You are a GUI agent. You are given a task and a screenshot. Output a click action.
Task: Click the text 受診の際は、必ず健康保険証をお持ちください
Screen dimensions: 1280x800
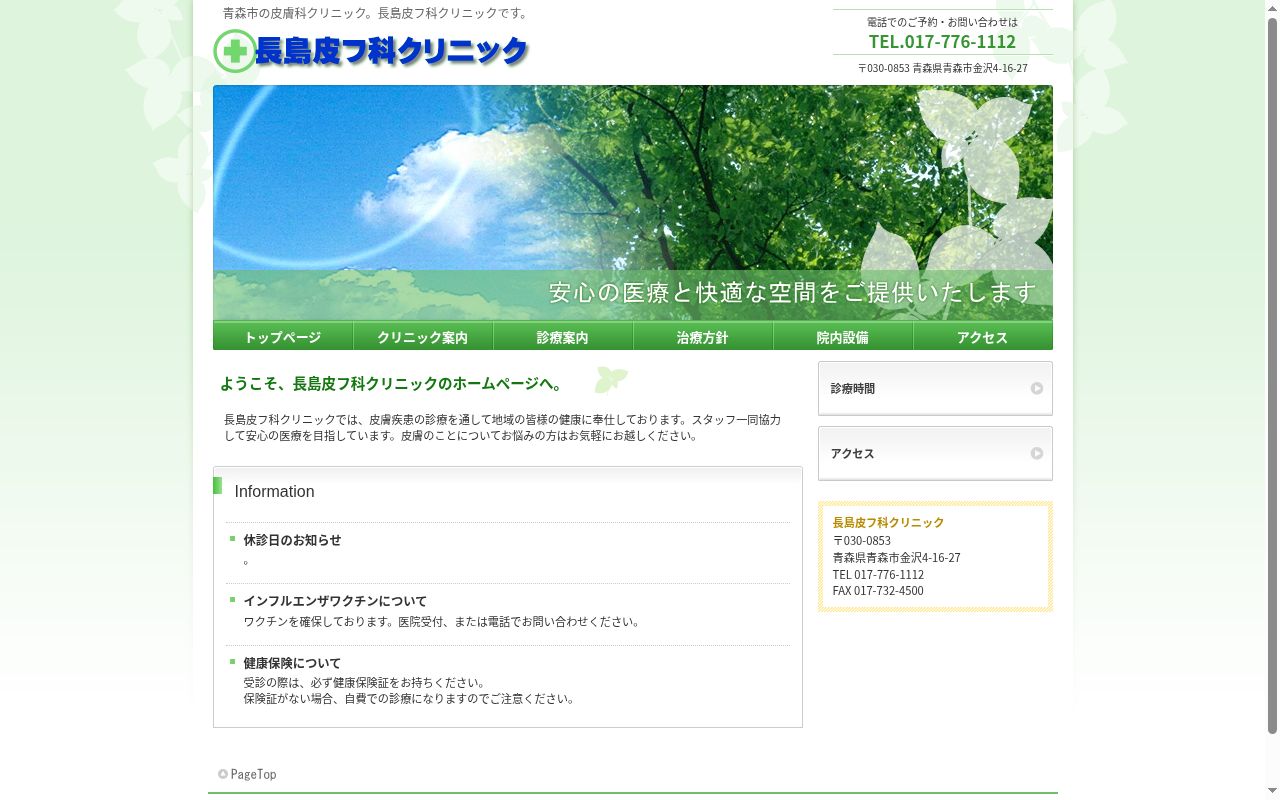coord(364,683)
